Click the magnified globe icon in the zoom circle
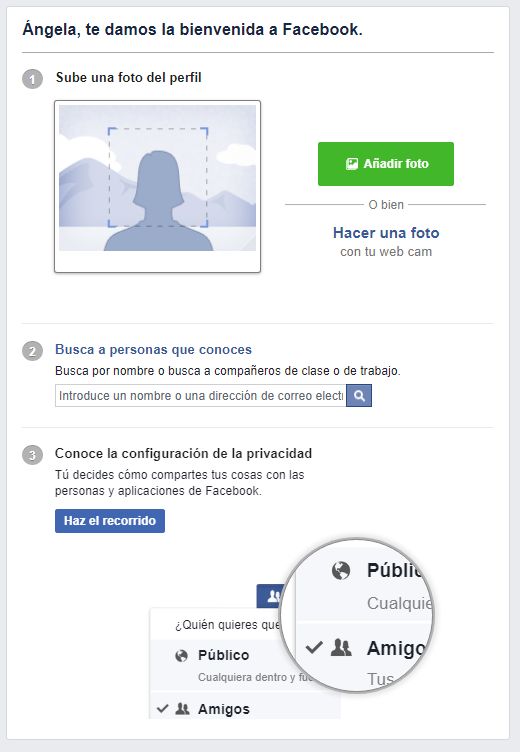The width and height of the screenshot is (520, 752). point(341,570)
